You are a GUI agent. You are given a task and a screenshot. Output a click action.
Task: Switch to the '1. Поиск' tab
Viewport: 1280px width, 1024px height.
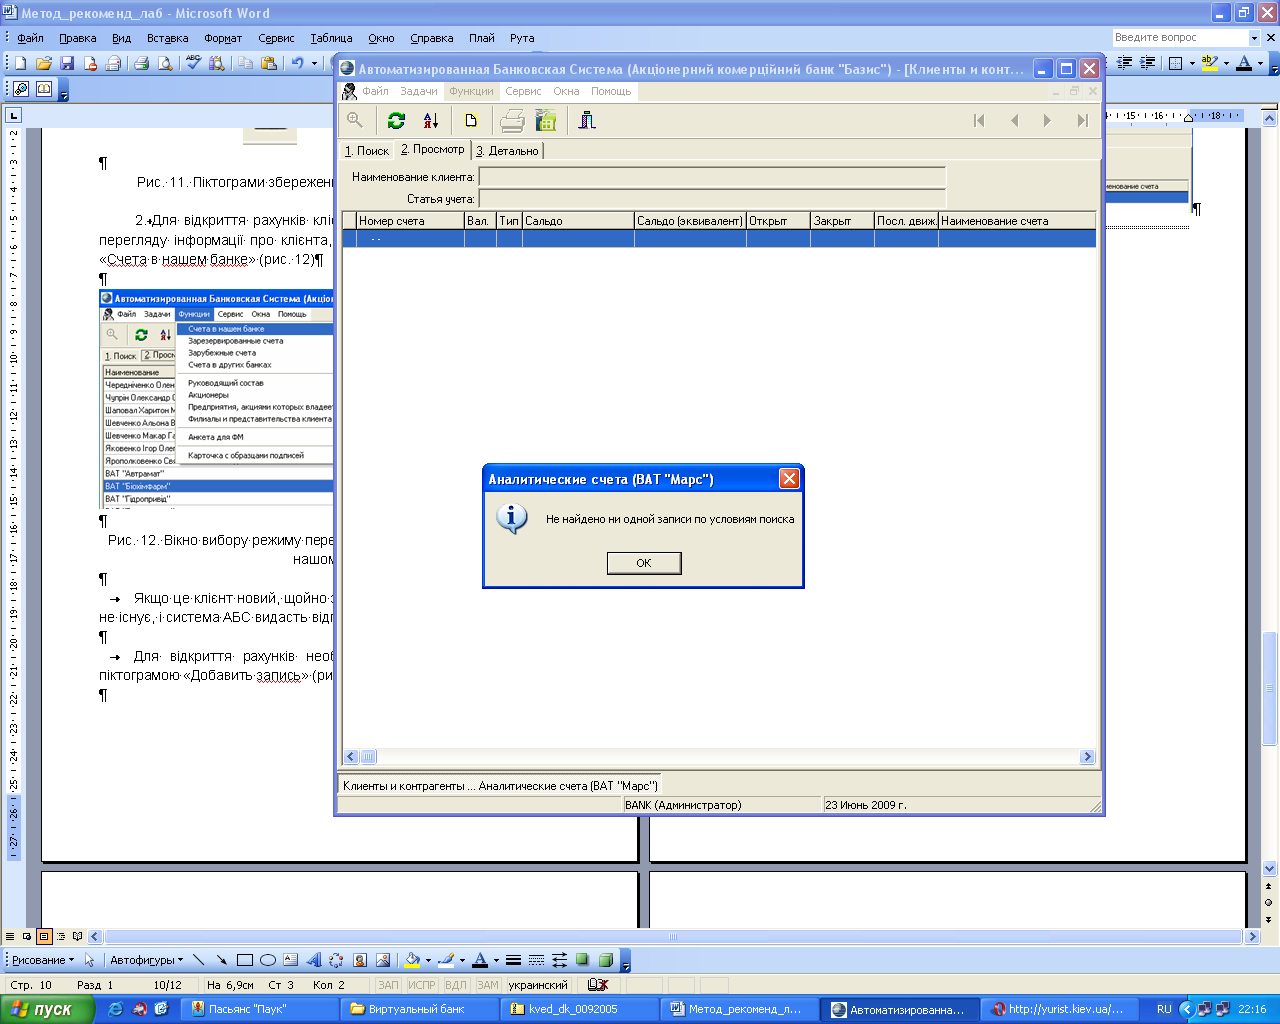click(x=367, y=151)
